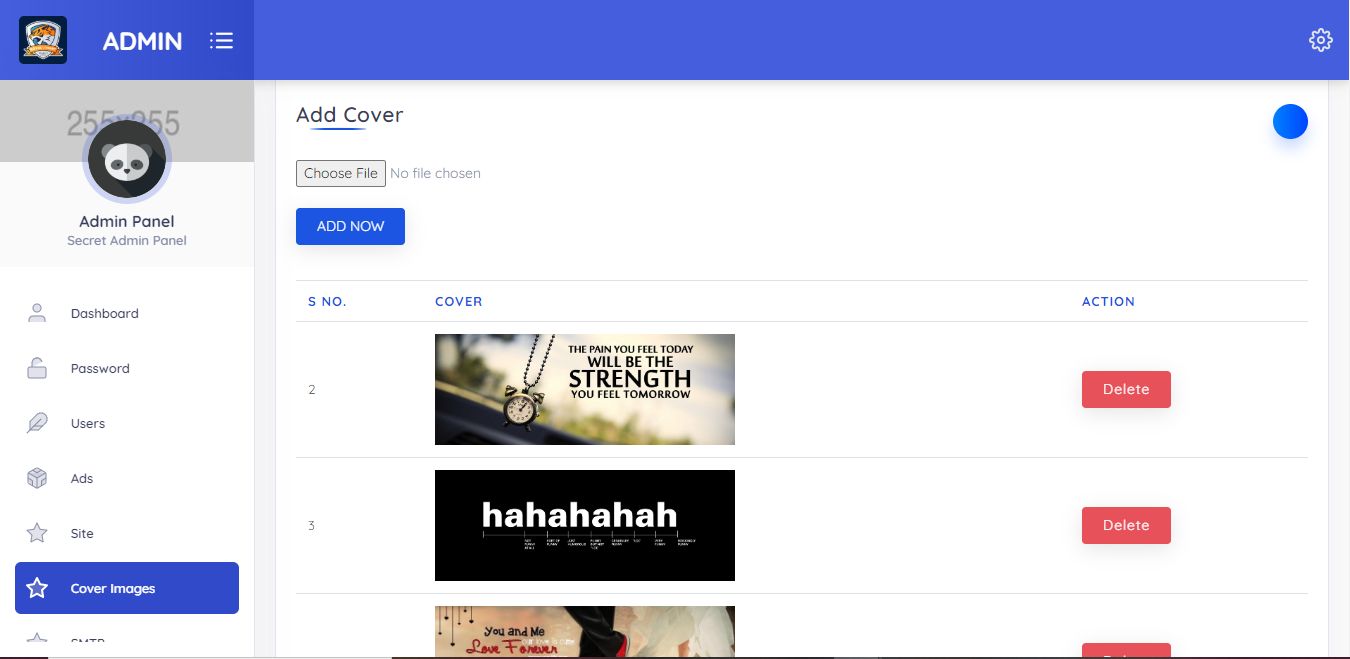This screenshot has height=659, width=1350.
Task: Open Dashboard in the sidebar
Action: coord(127,313)
